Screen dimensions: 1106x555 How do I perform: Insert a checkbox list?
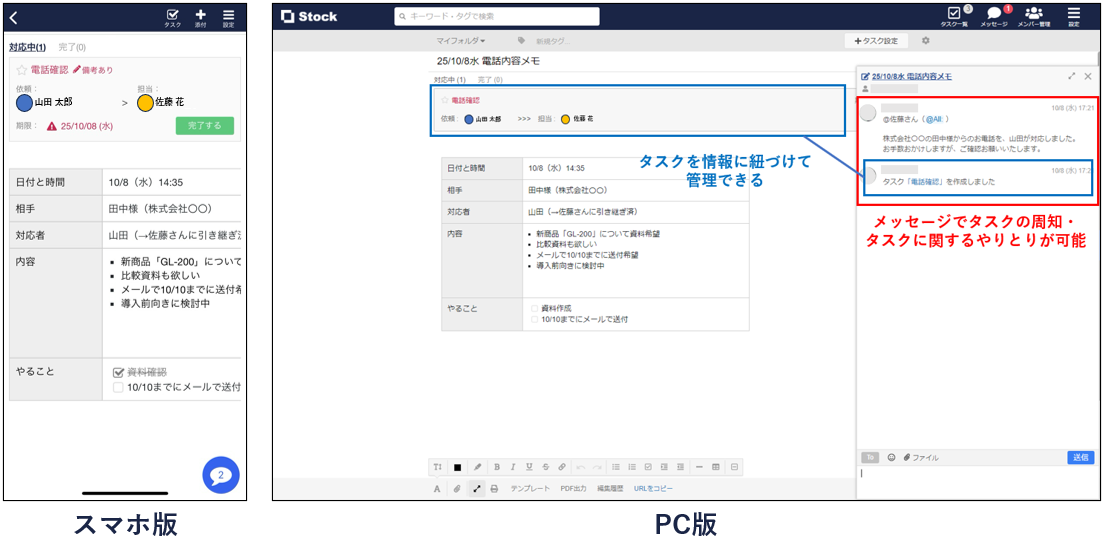click(648, 467)
